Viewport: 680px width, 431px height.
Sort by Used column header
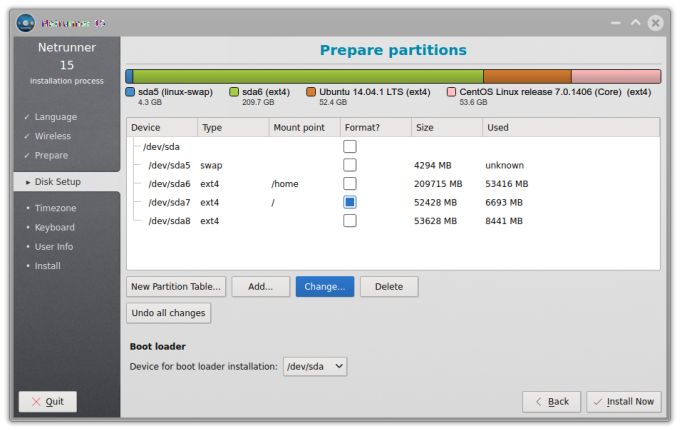pos(571,127)
